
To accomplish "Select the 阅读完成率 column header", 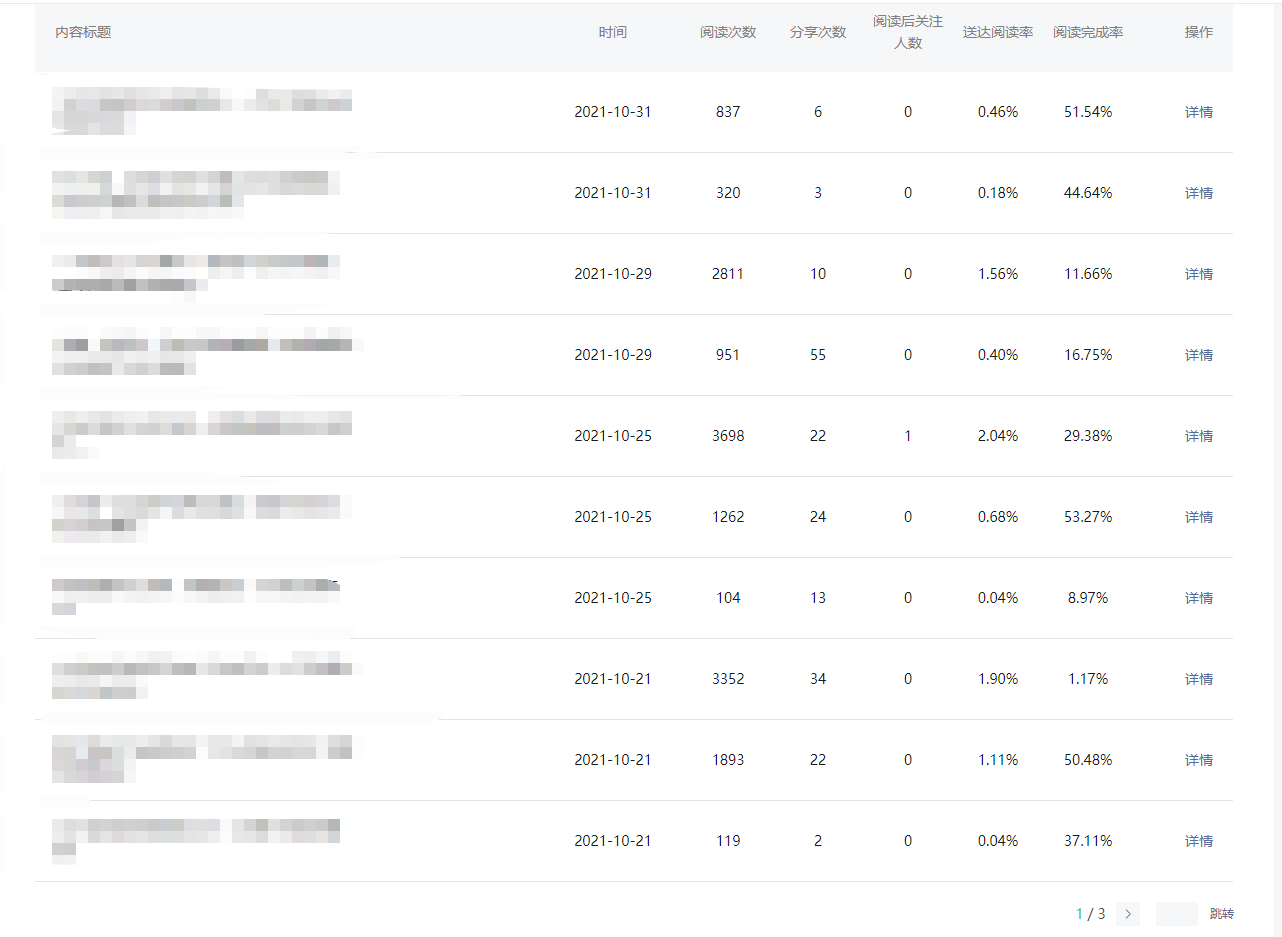I will pyautogui.click(x=1088, y=32).
